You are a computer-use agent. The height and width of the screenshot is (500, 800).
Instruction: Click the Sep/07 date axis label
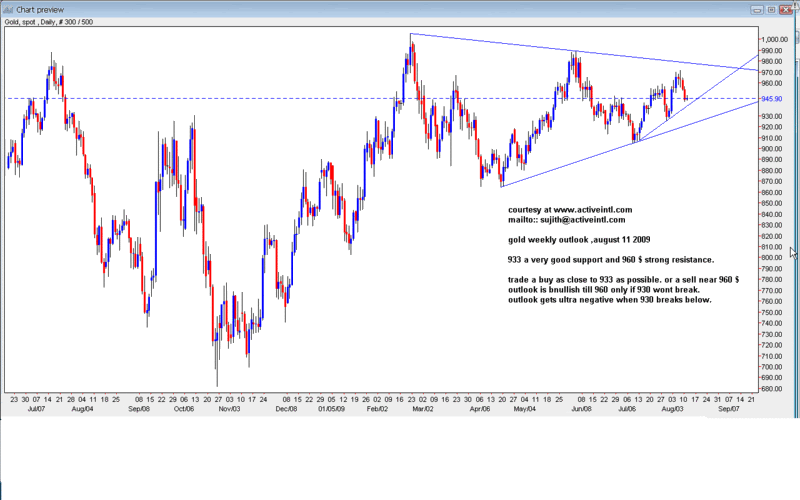tap(728, 409)
